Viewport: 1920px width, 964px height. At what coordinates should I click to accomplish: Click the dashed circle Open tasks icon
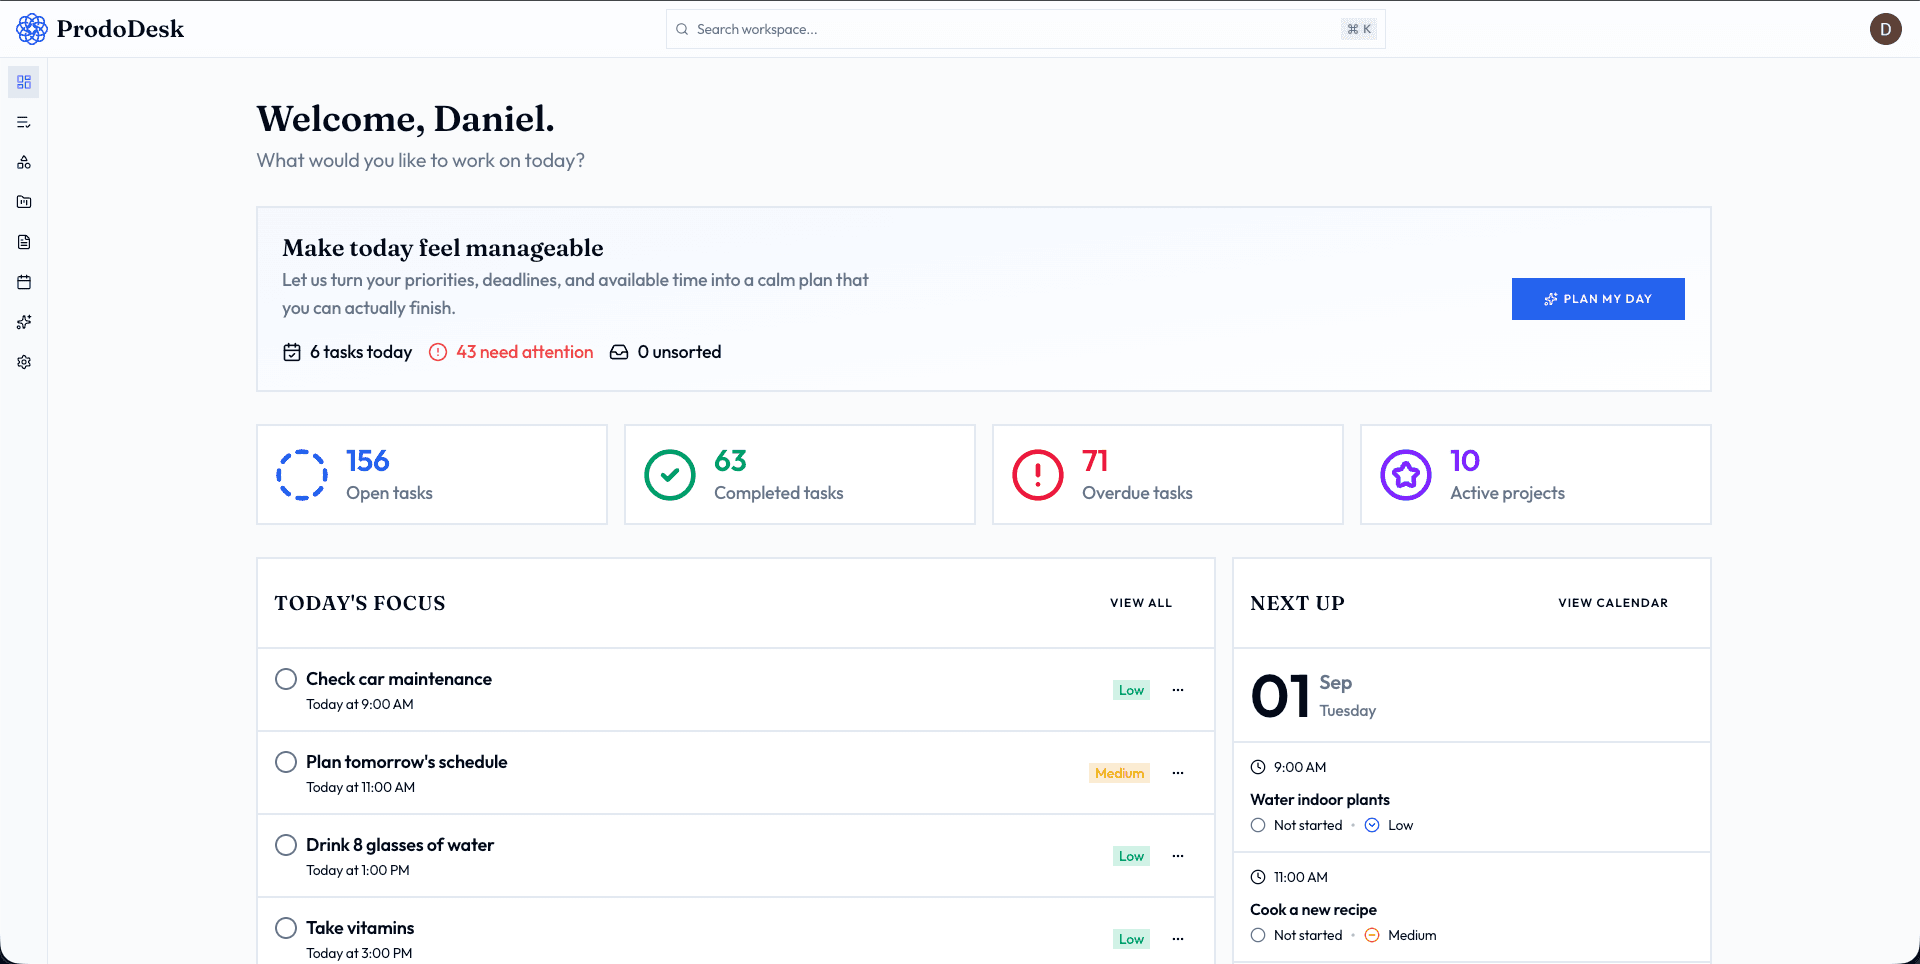[302, 475]
